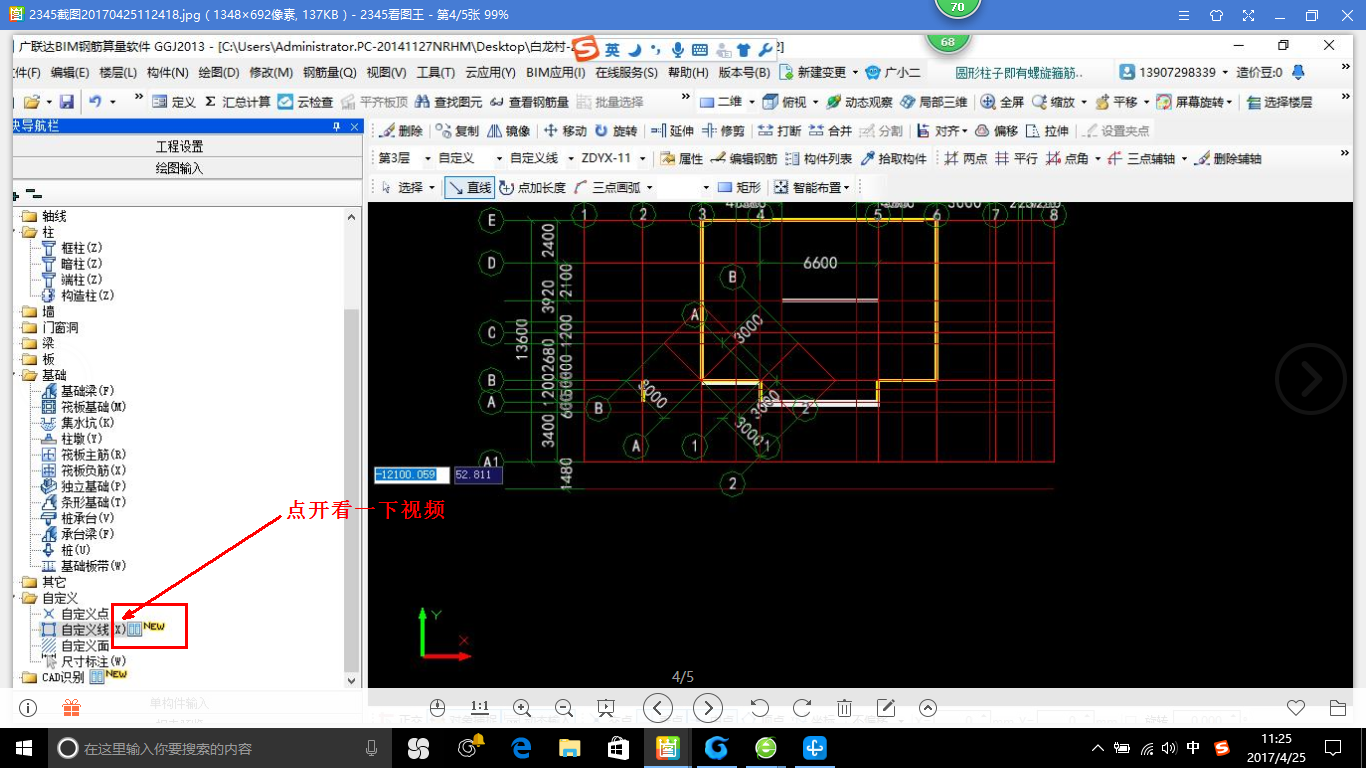Open the 工具(T) menu
Viewport: 1366px width, 768px height.
[x=436, y=72]
